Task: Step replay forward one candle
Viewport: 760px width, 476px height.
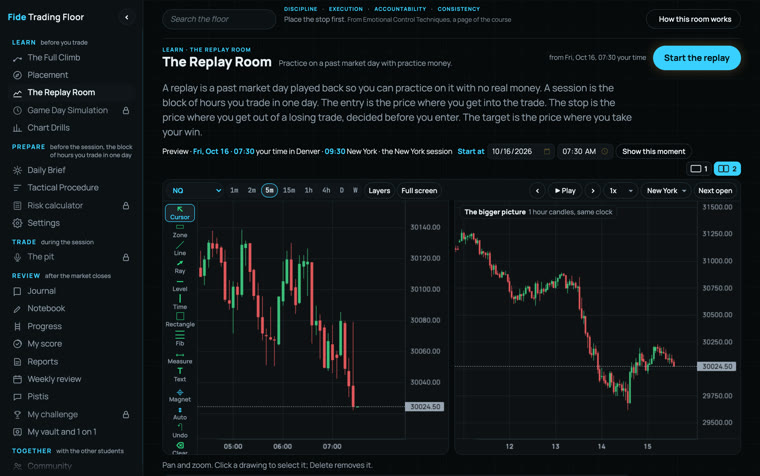Action: coord(593,191)
